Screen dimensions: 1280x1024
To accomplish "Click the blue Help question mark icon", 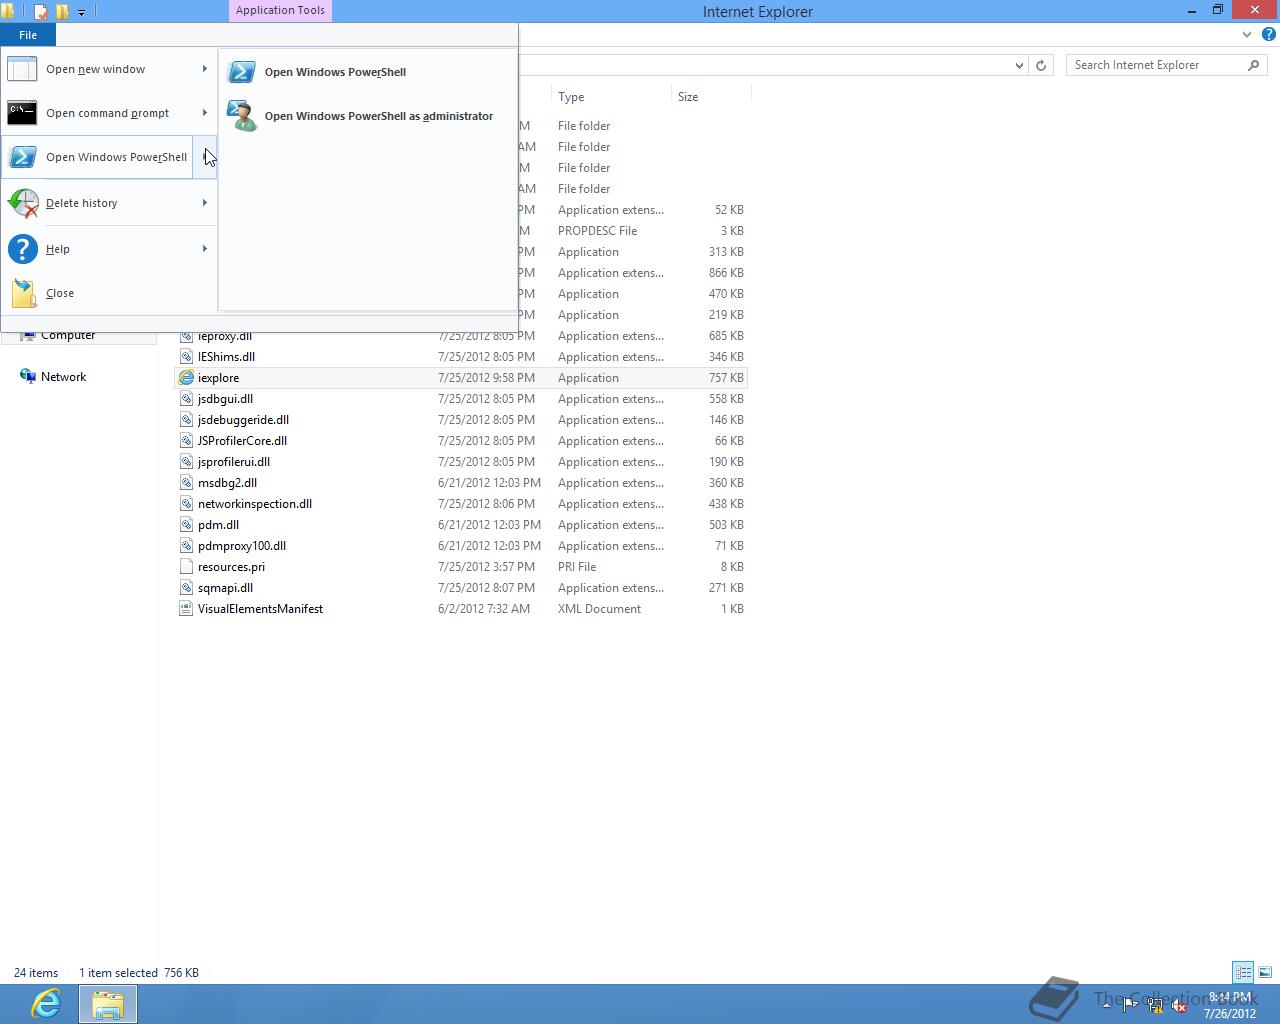I will 22,249.
